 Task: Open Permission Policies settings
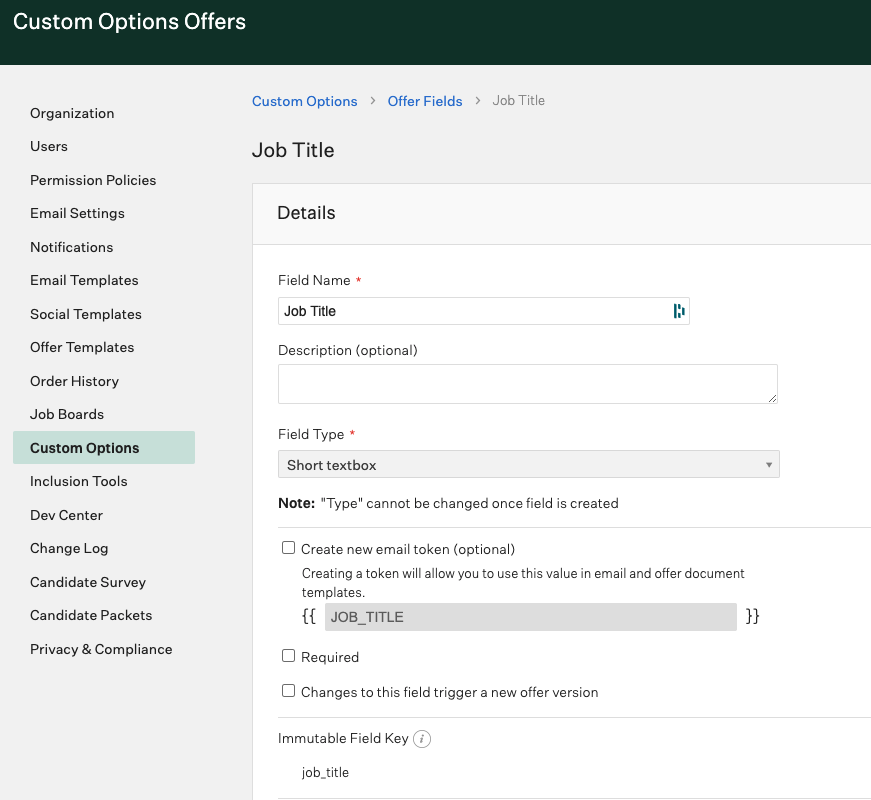tap(93, 180)
